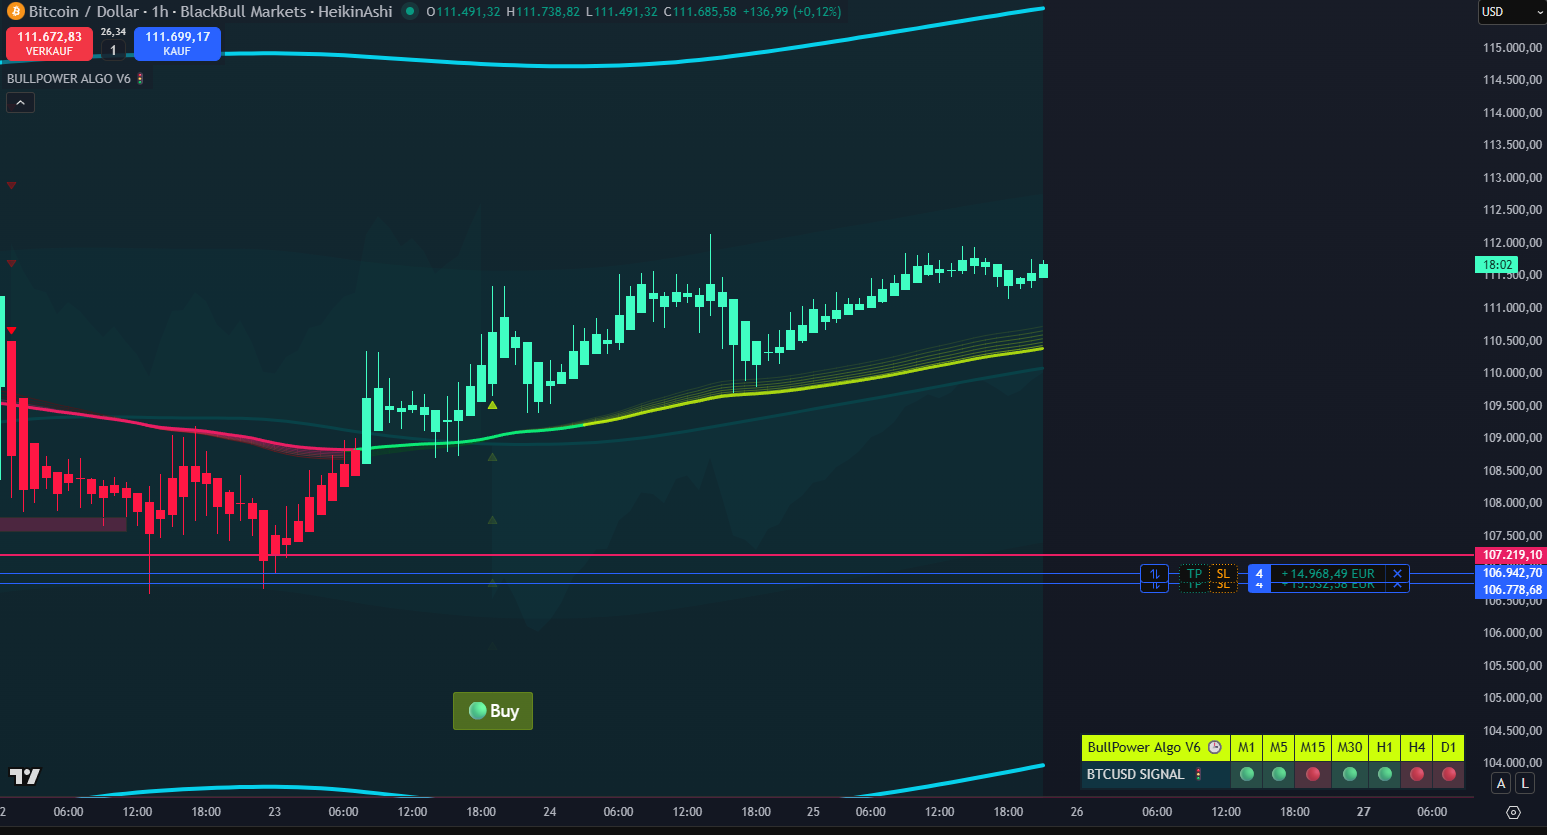Select the H1 column in signal table
Screen dimensions: 1547x835
coord(1384,747)
